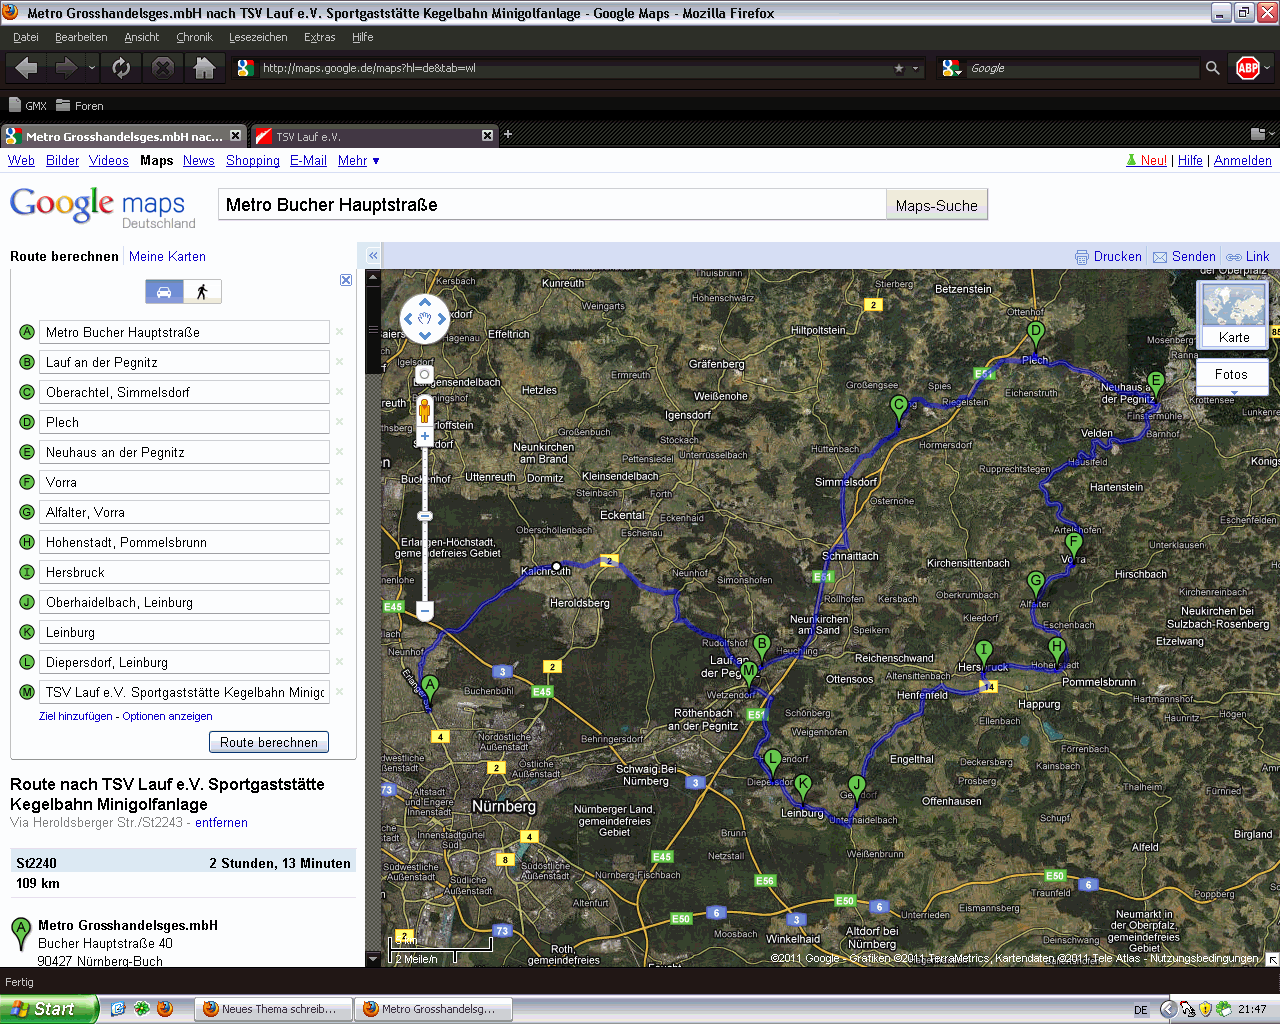Click the Optionen anzeigen link
This screenshot has width=1280, height=1024.
167,716
